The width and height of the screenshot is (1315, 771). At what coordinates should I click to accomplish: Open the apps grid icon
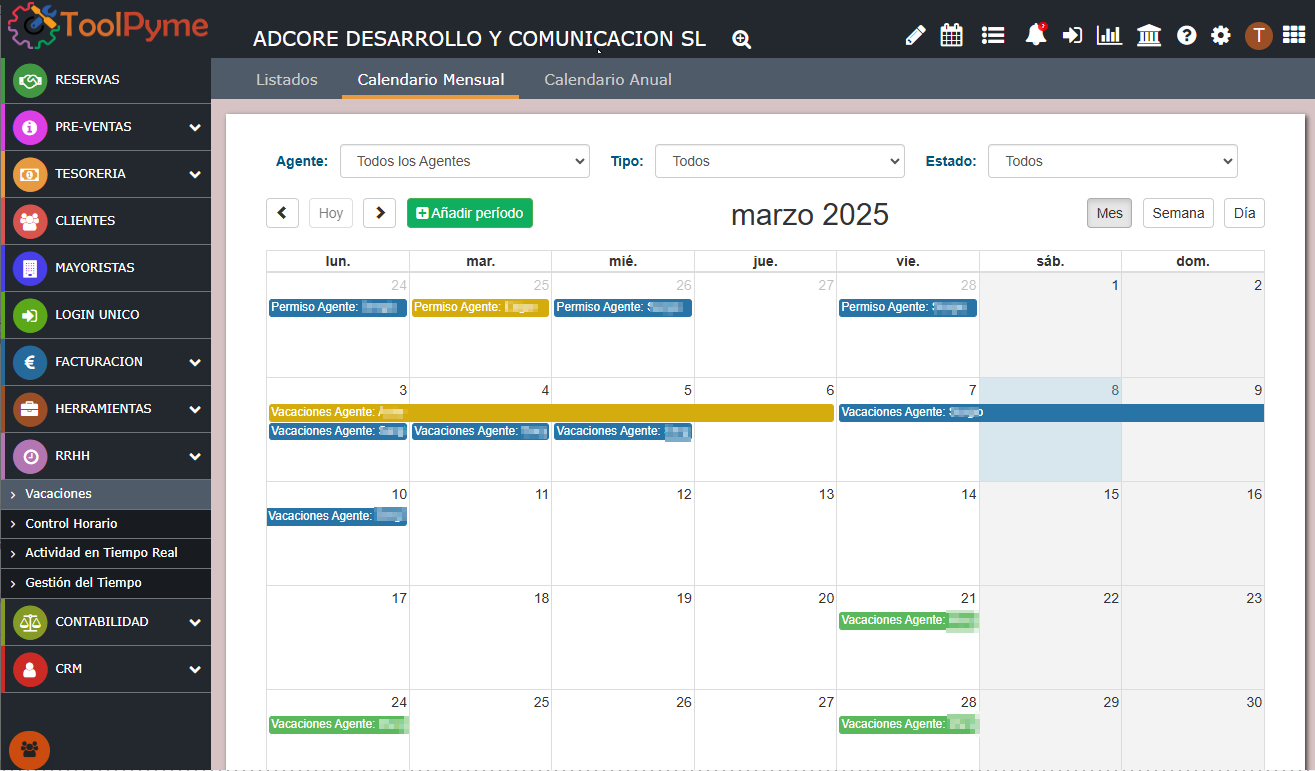click(x=1294, y=36)
